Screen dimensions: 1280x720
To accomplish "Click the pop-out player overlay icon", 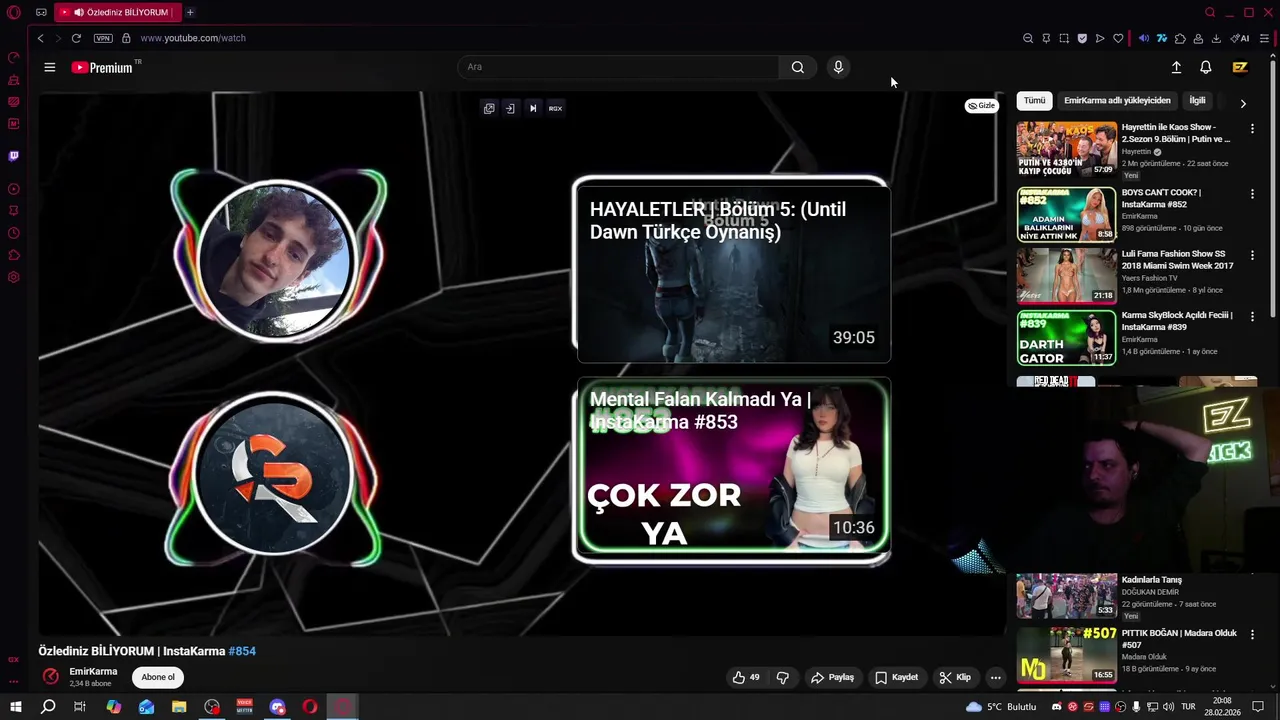I will pos(489,108).
